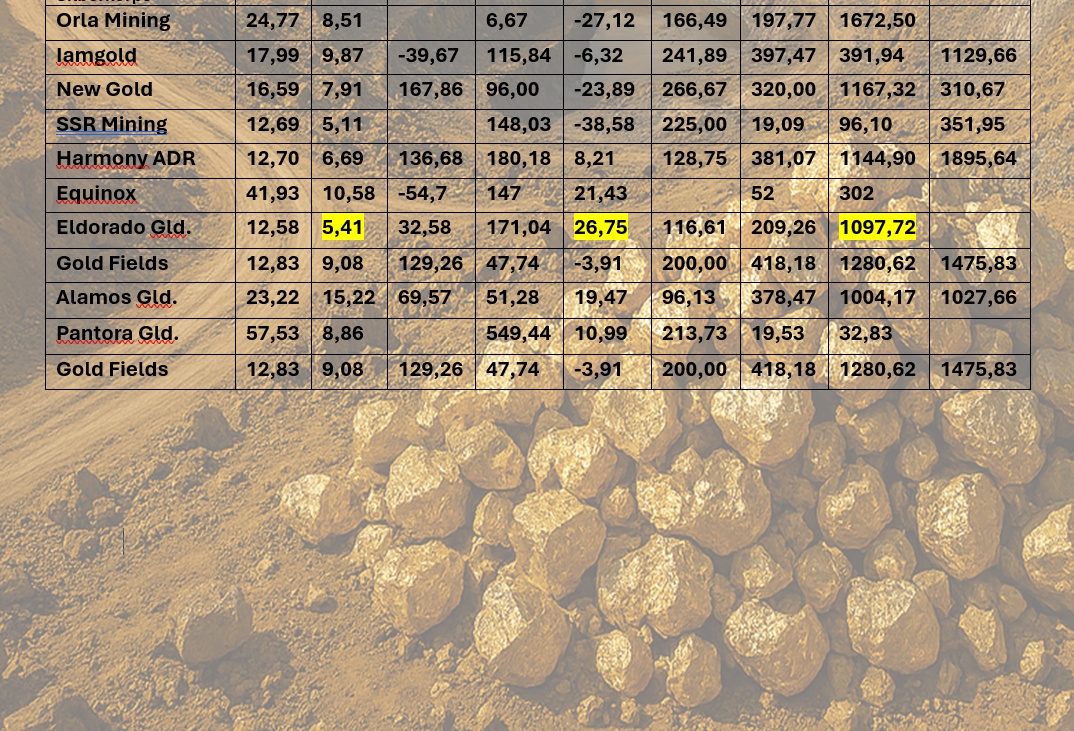Click 549,44 in the Pantora row
Image resolution: width=1074 pixels, height=731 pixels.
(518, 334)
